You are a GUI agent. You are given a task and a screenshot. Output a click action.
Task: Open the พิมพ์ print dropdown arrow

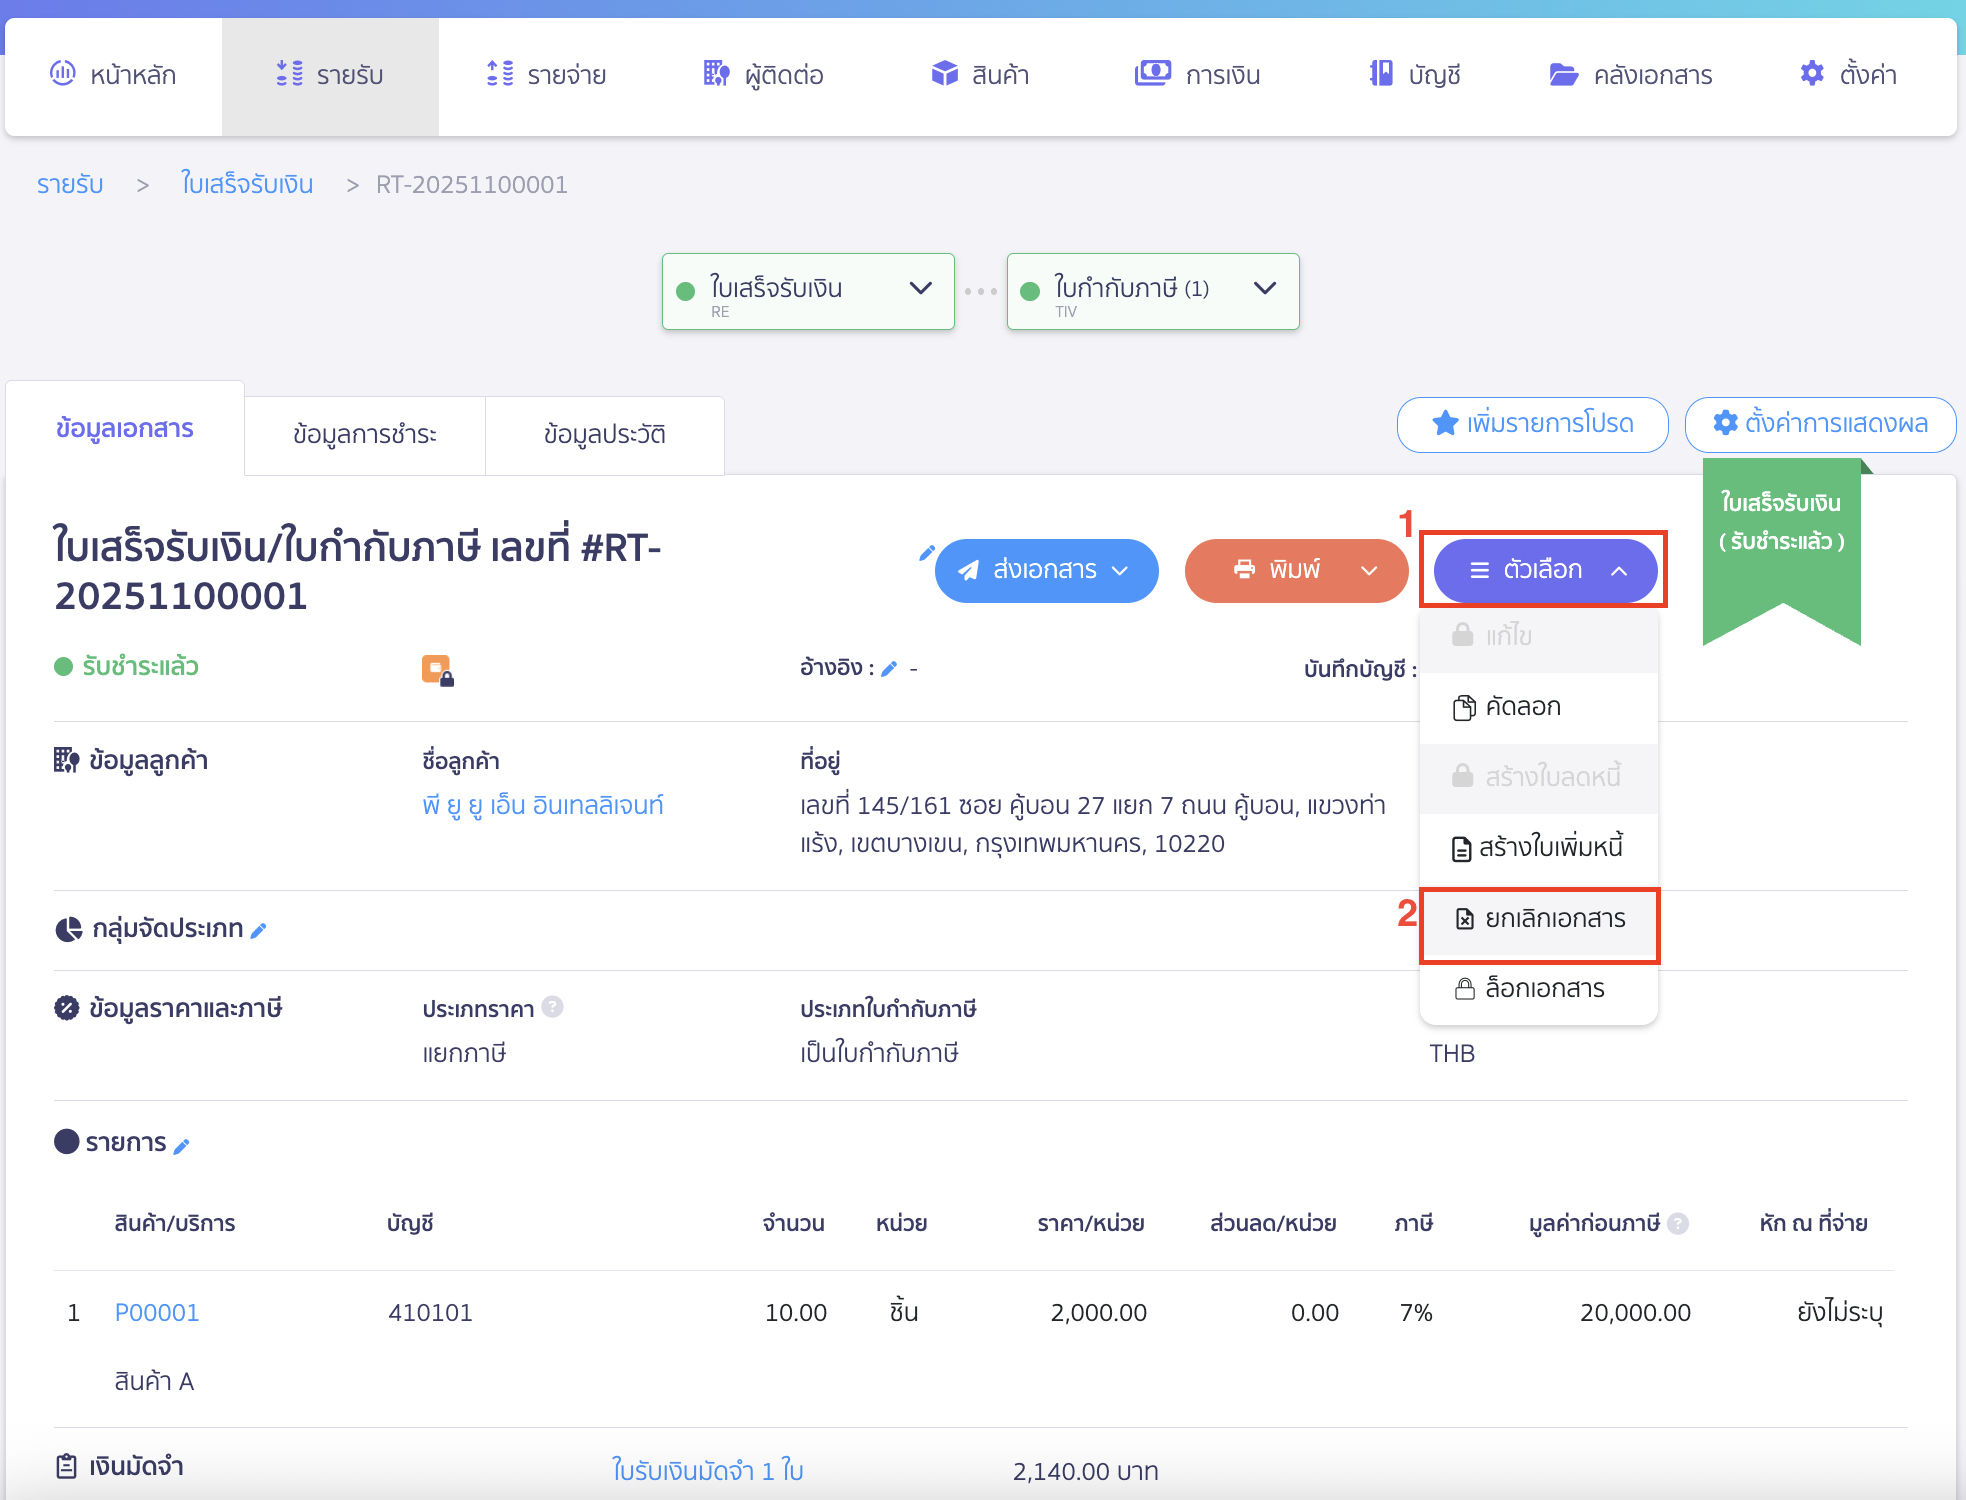(1368, 571)
